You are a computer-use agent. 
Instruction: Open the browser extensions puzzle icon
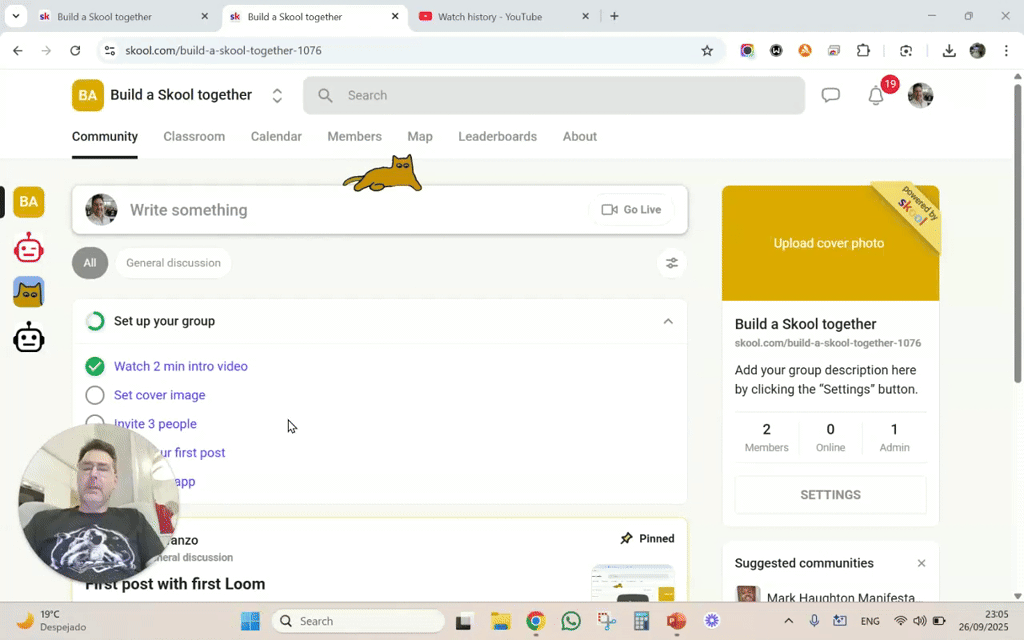tap(863, 50)
